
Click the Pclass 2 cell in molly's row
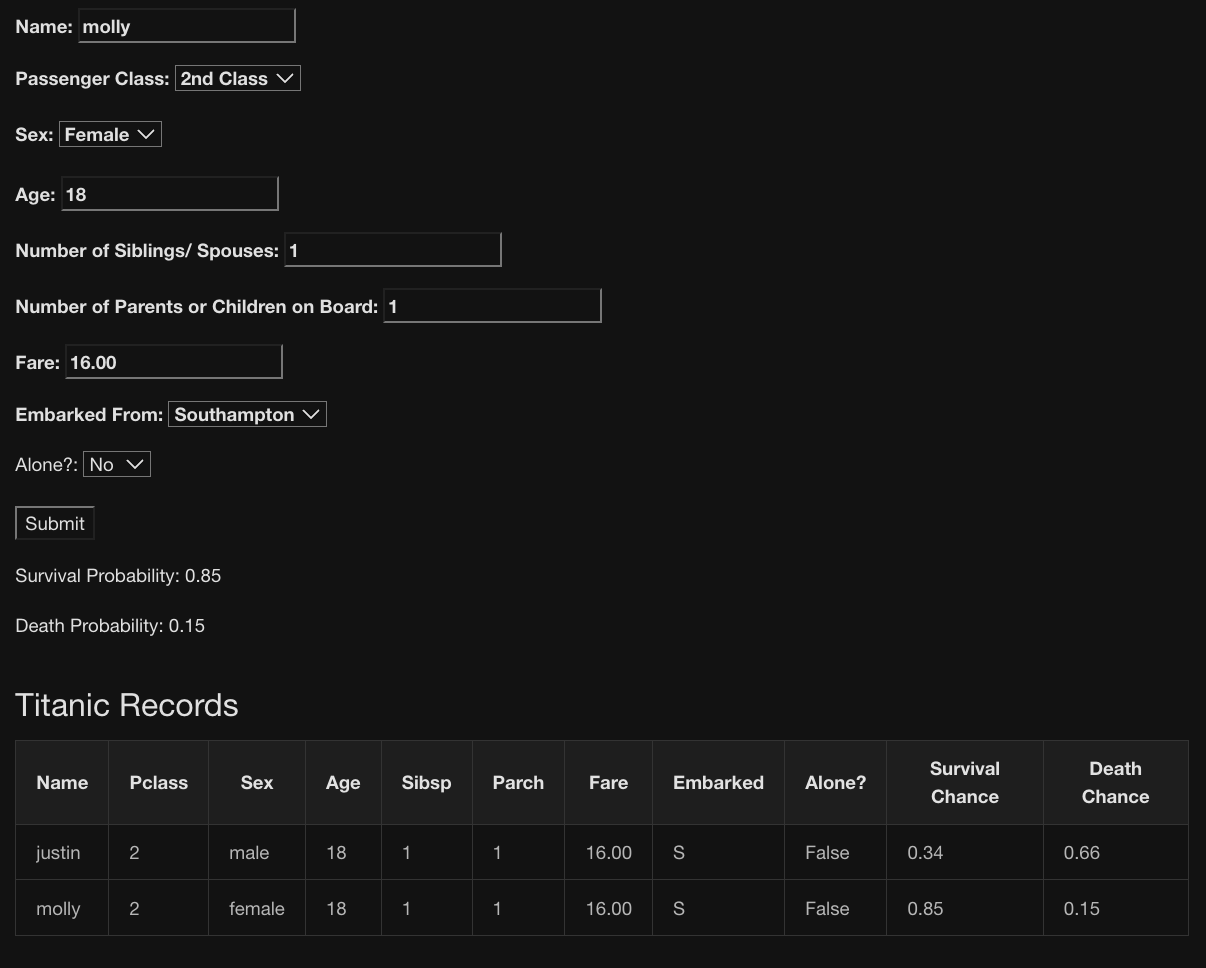(159, 909)
